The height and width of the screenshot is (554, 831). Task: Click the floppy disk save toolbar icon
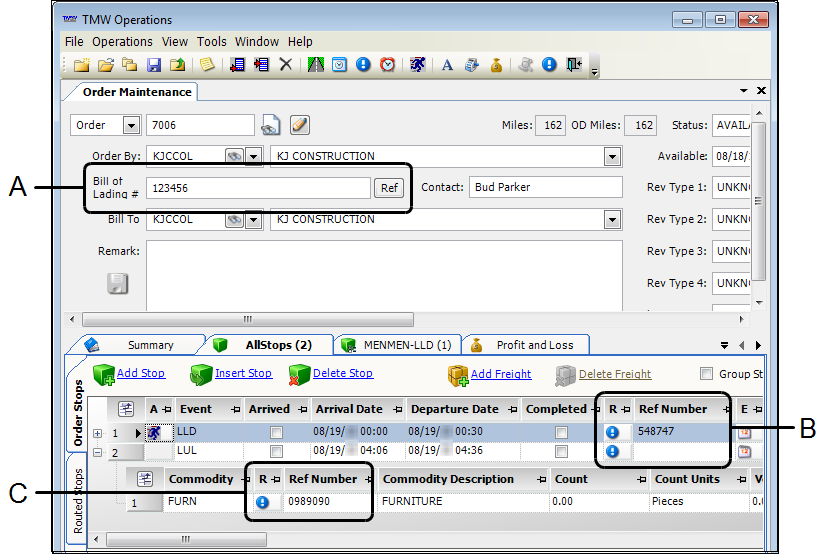[x=154, y=65]
